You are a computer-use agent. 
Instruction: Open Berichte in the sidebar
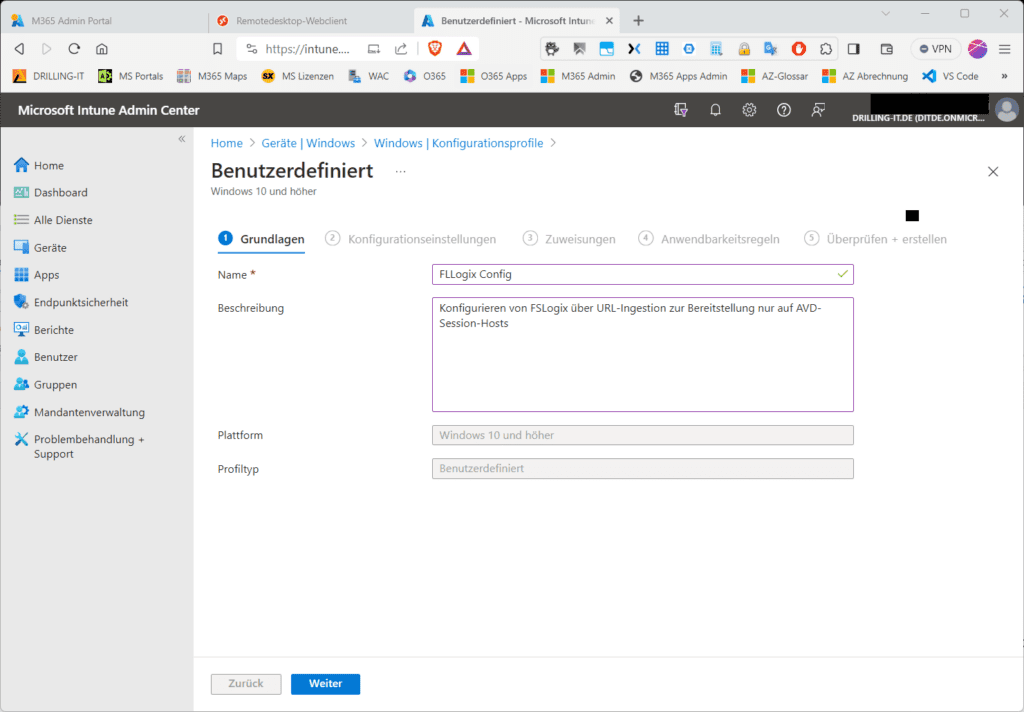coord(44,330)
